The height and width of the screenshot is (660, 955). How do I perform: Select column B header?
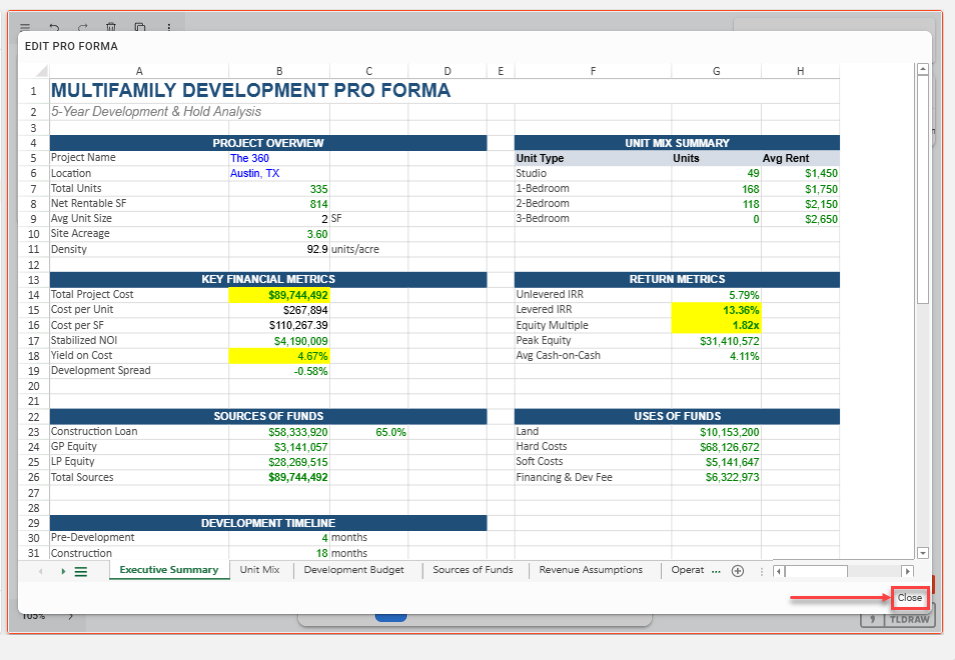pos(279,71)
